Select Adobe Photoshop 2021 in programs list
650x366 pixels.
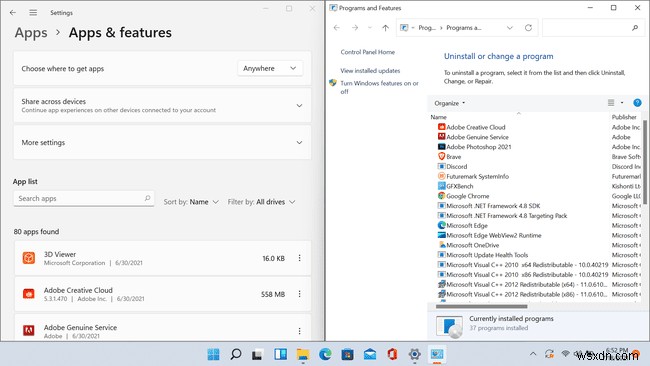[478, 147]
